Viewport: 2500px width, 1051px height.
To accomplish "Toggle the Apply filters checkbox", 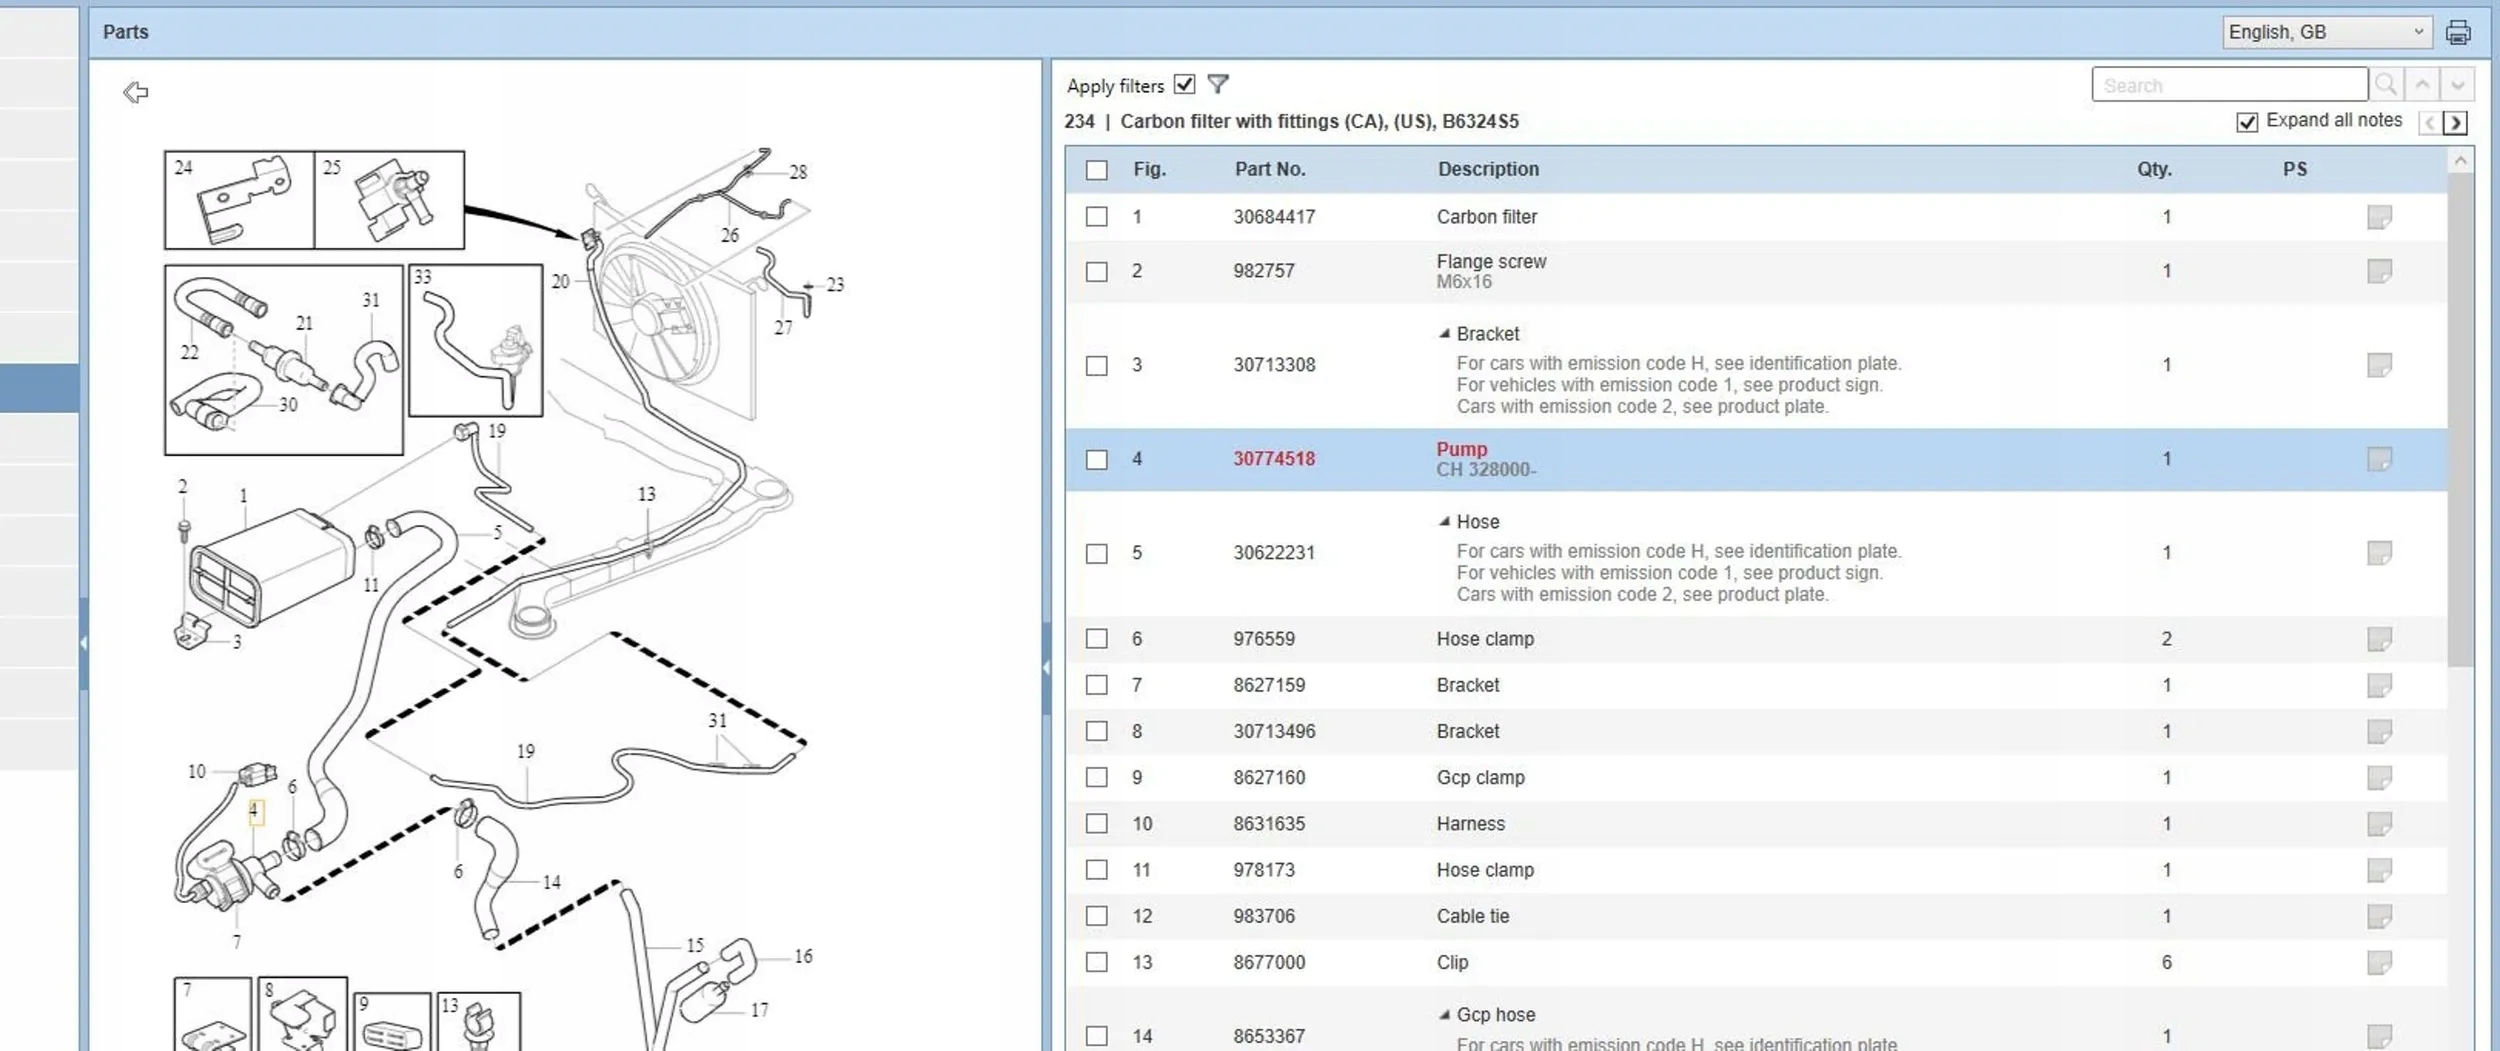I will tap(1184, 84).
